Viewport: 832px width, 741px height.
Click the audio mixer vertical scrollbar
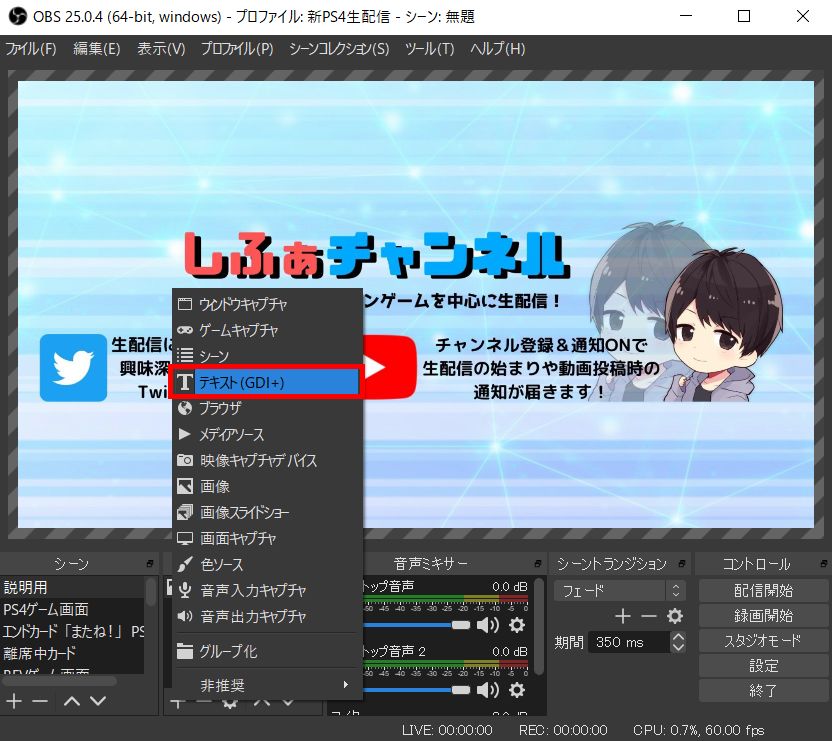point(539,626)
